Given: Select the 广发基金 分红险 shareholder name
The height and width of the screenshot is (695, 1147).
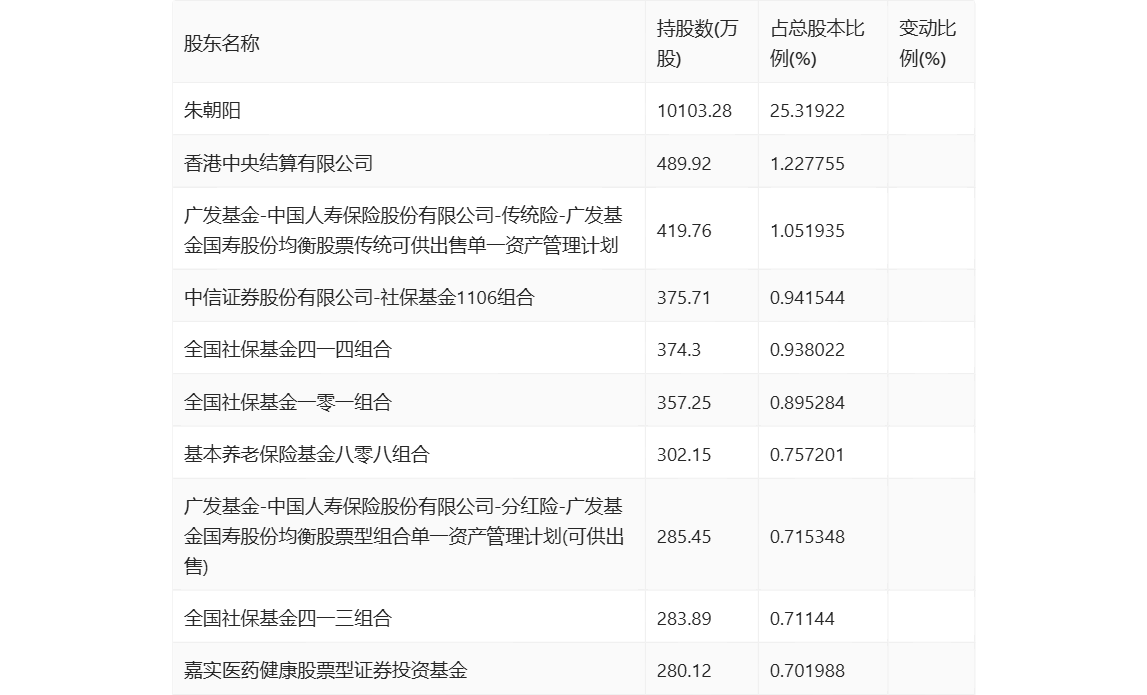Looking at the screenshot, I should pyautogui.click(x=404, y=536).
